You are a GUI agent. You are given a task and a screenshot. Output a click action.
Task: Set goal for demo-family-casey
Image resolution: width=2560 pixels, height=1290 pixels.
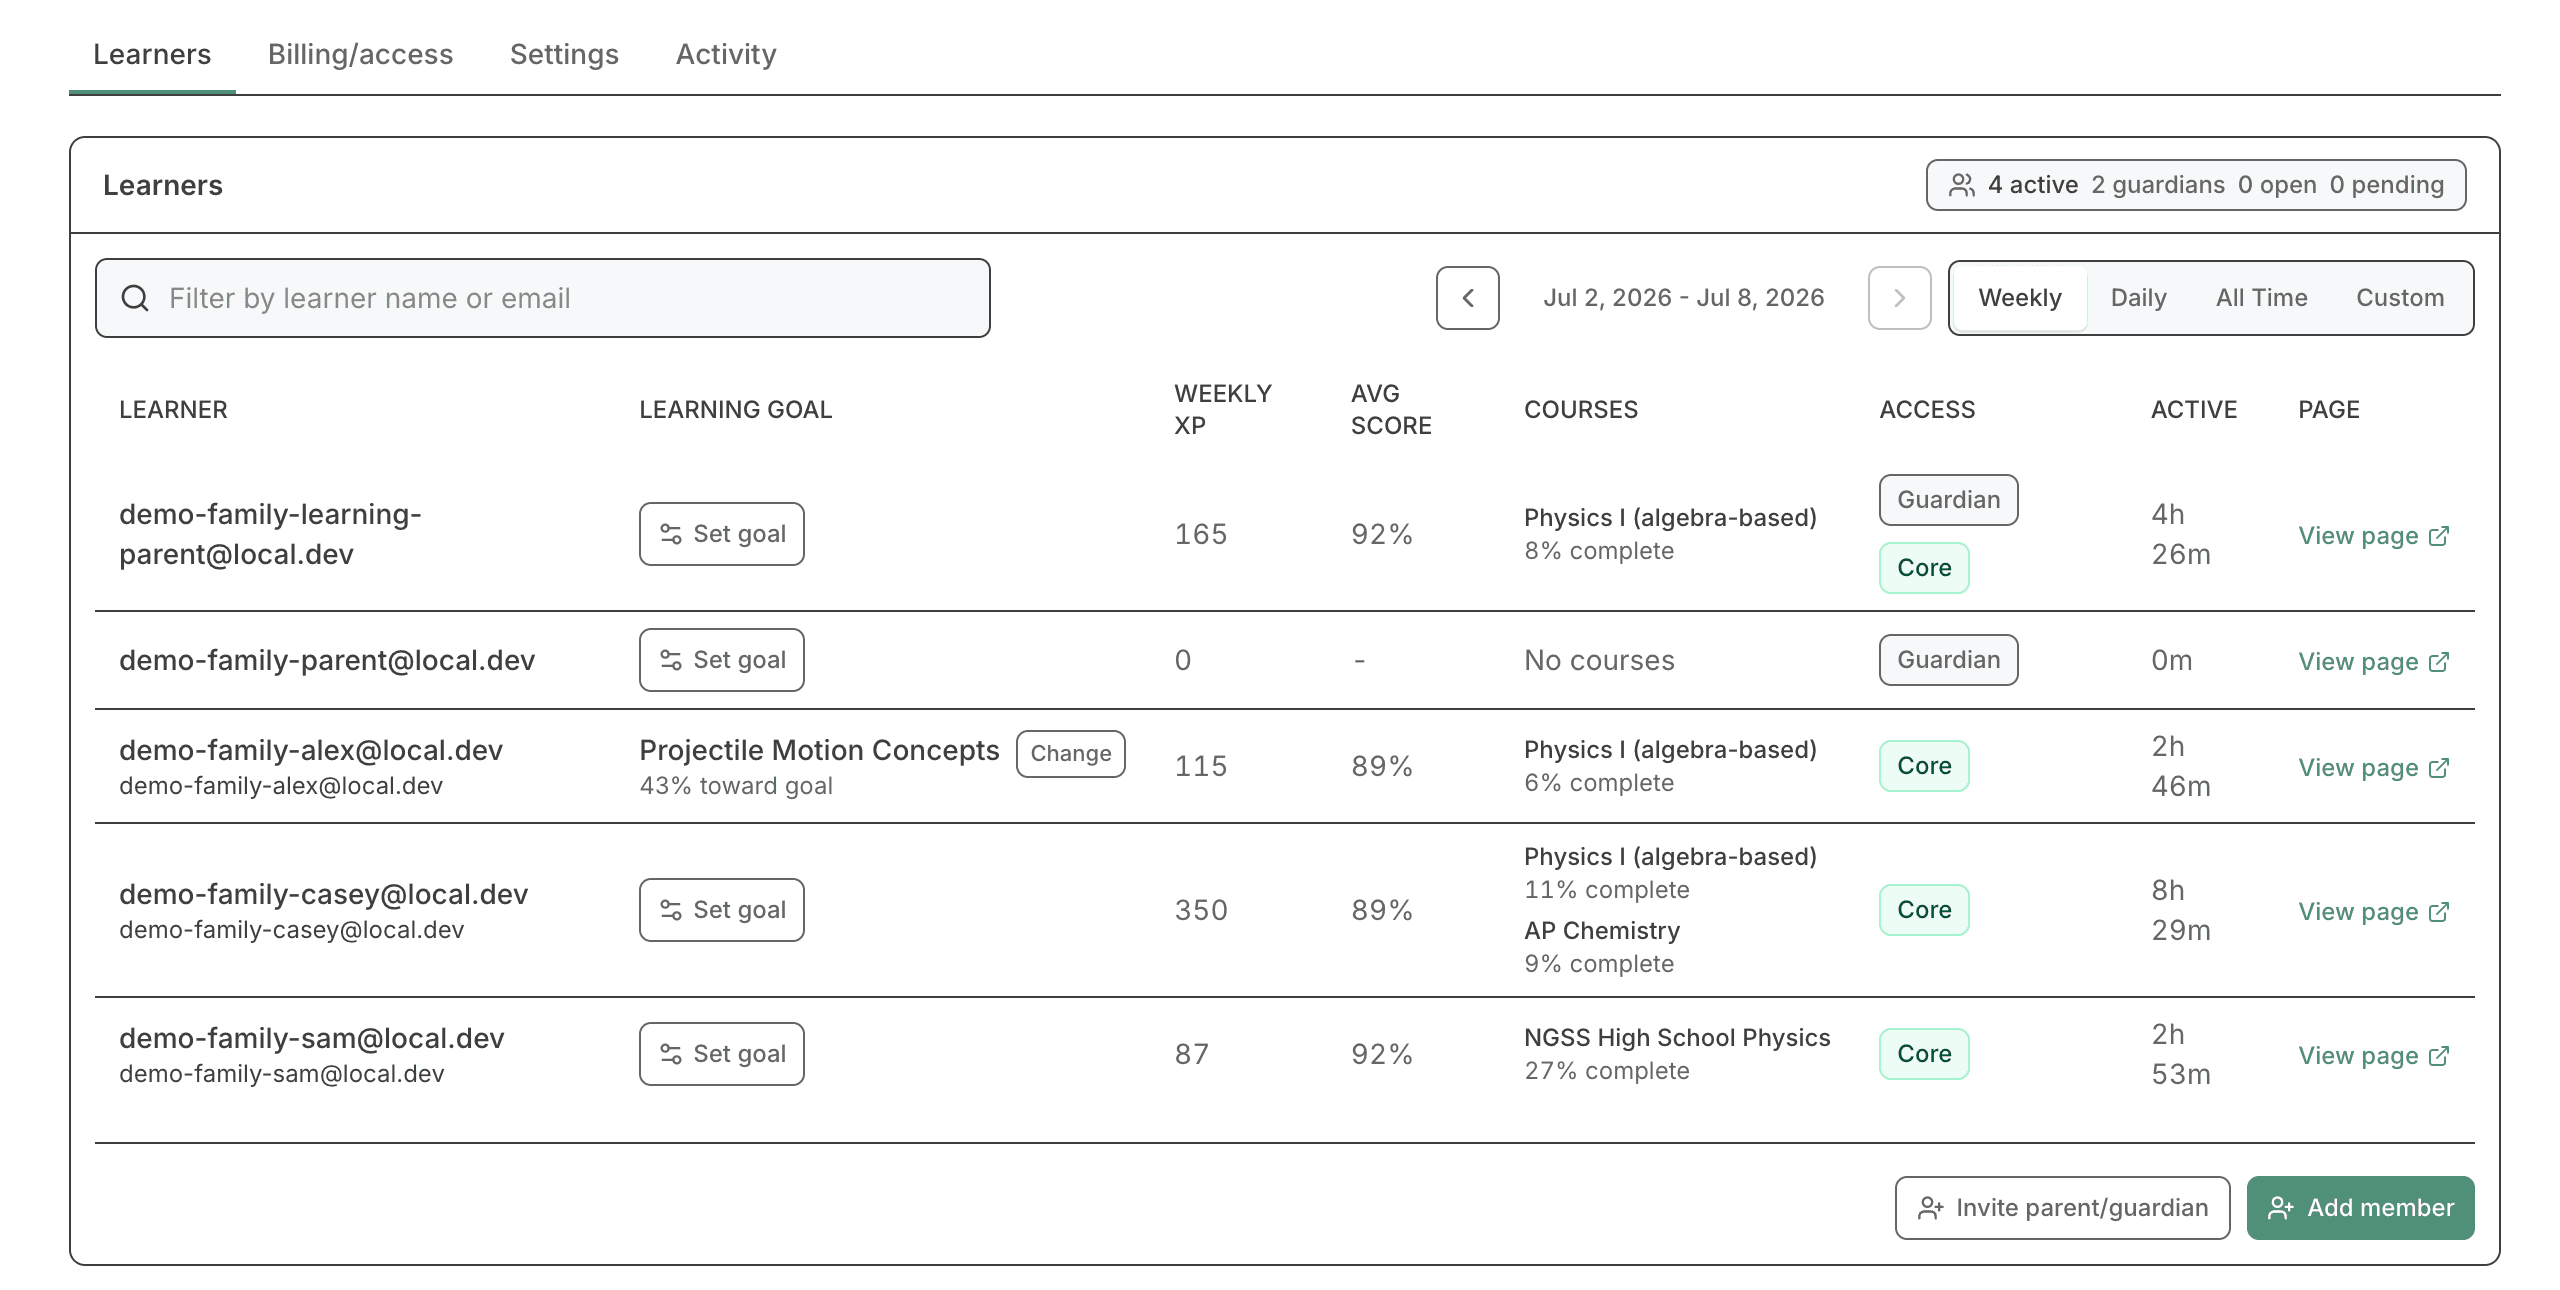click(x=722, y=910)
